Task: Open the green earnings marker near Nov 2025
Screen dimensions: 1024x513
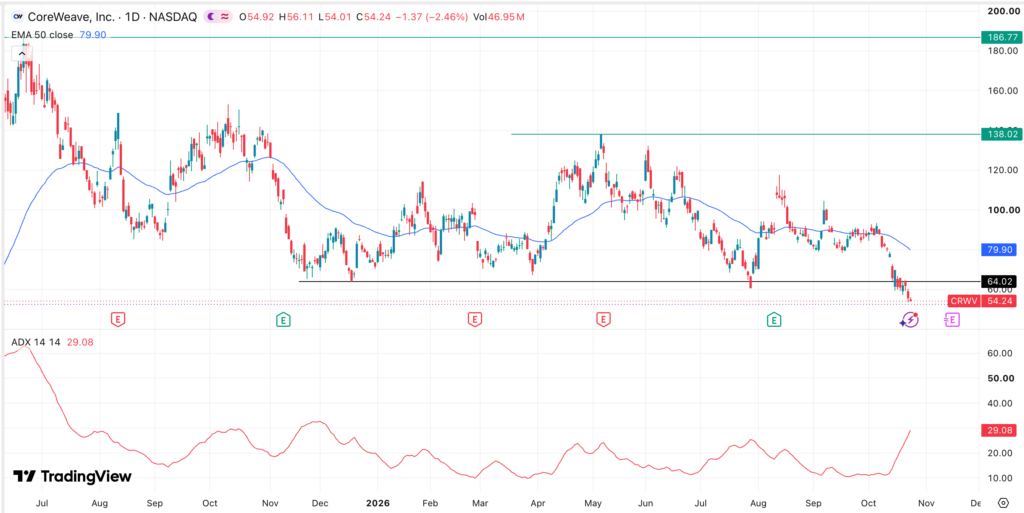Action: 283,319
